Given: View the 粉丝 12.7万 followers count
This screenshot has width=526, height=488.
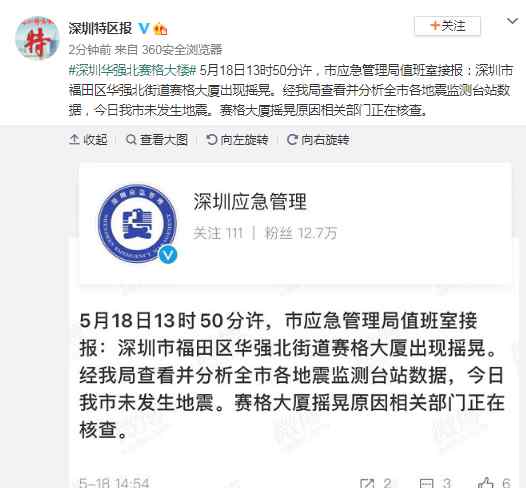Looking at the screenshot, I should (x=301, y=233).
